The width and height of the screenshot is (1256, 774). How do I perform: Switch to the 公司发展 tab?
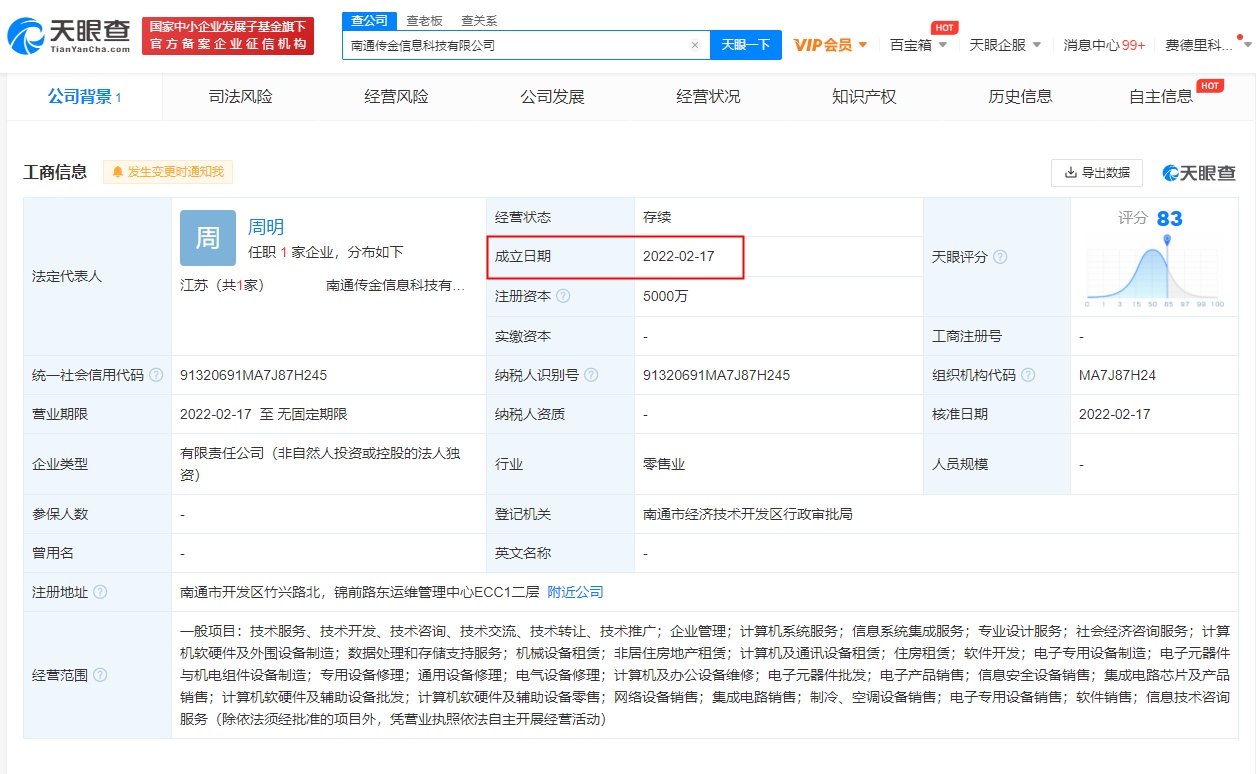pos(552,97)
